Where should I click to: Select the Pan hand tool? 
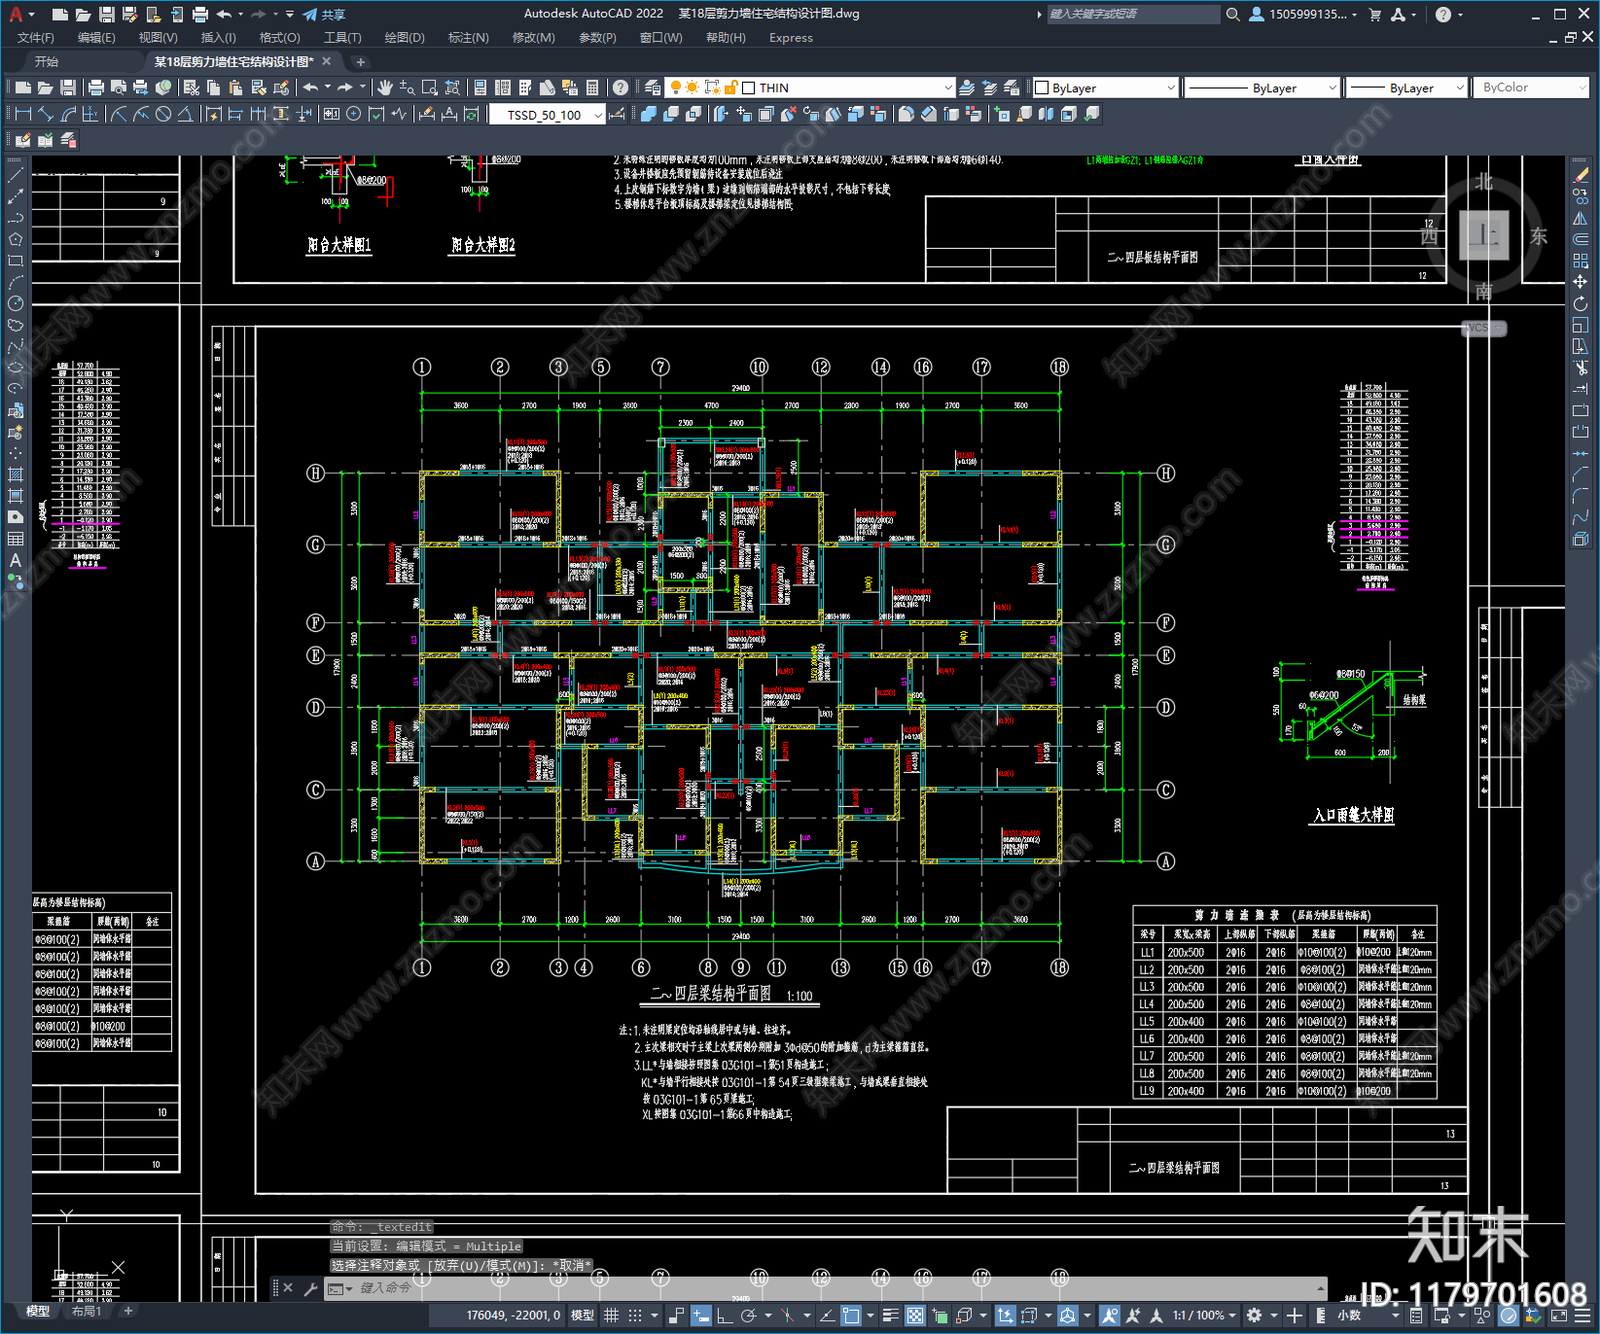(x=385, y=88)
